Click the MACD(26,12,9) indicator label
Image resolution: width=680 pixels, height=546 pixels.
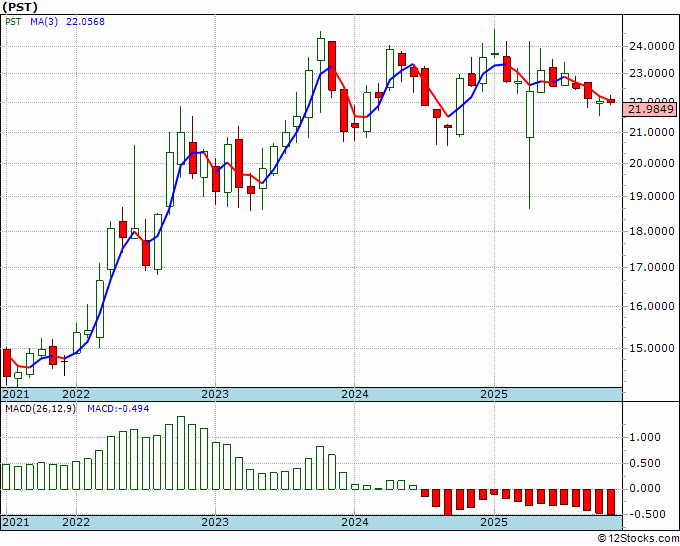click(40, 409)
